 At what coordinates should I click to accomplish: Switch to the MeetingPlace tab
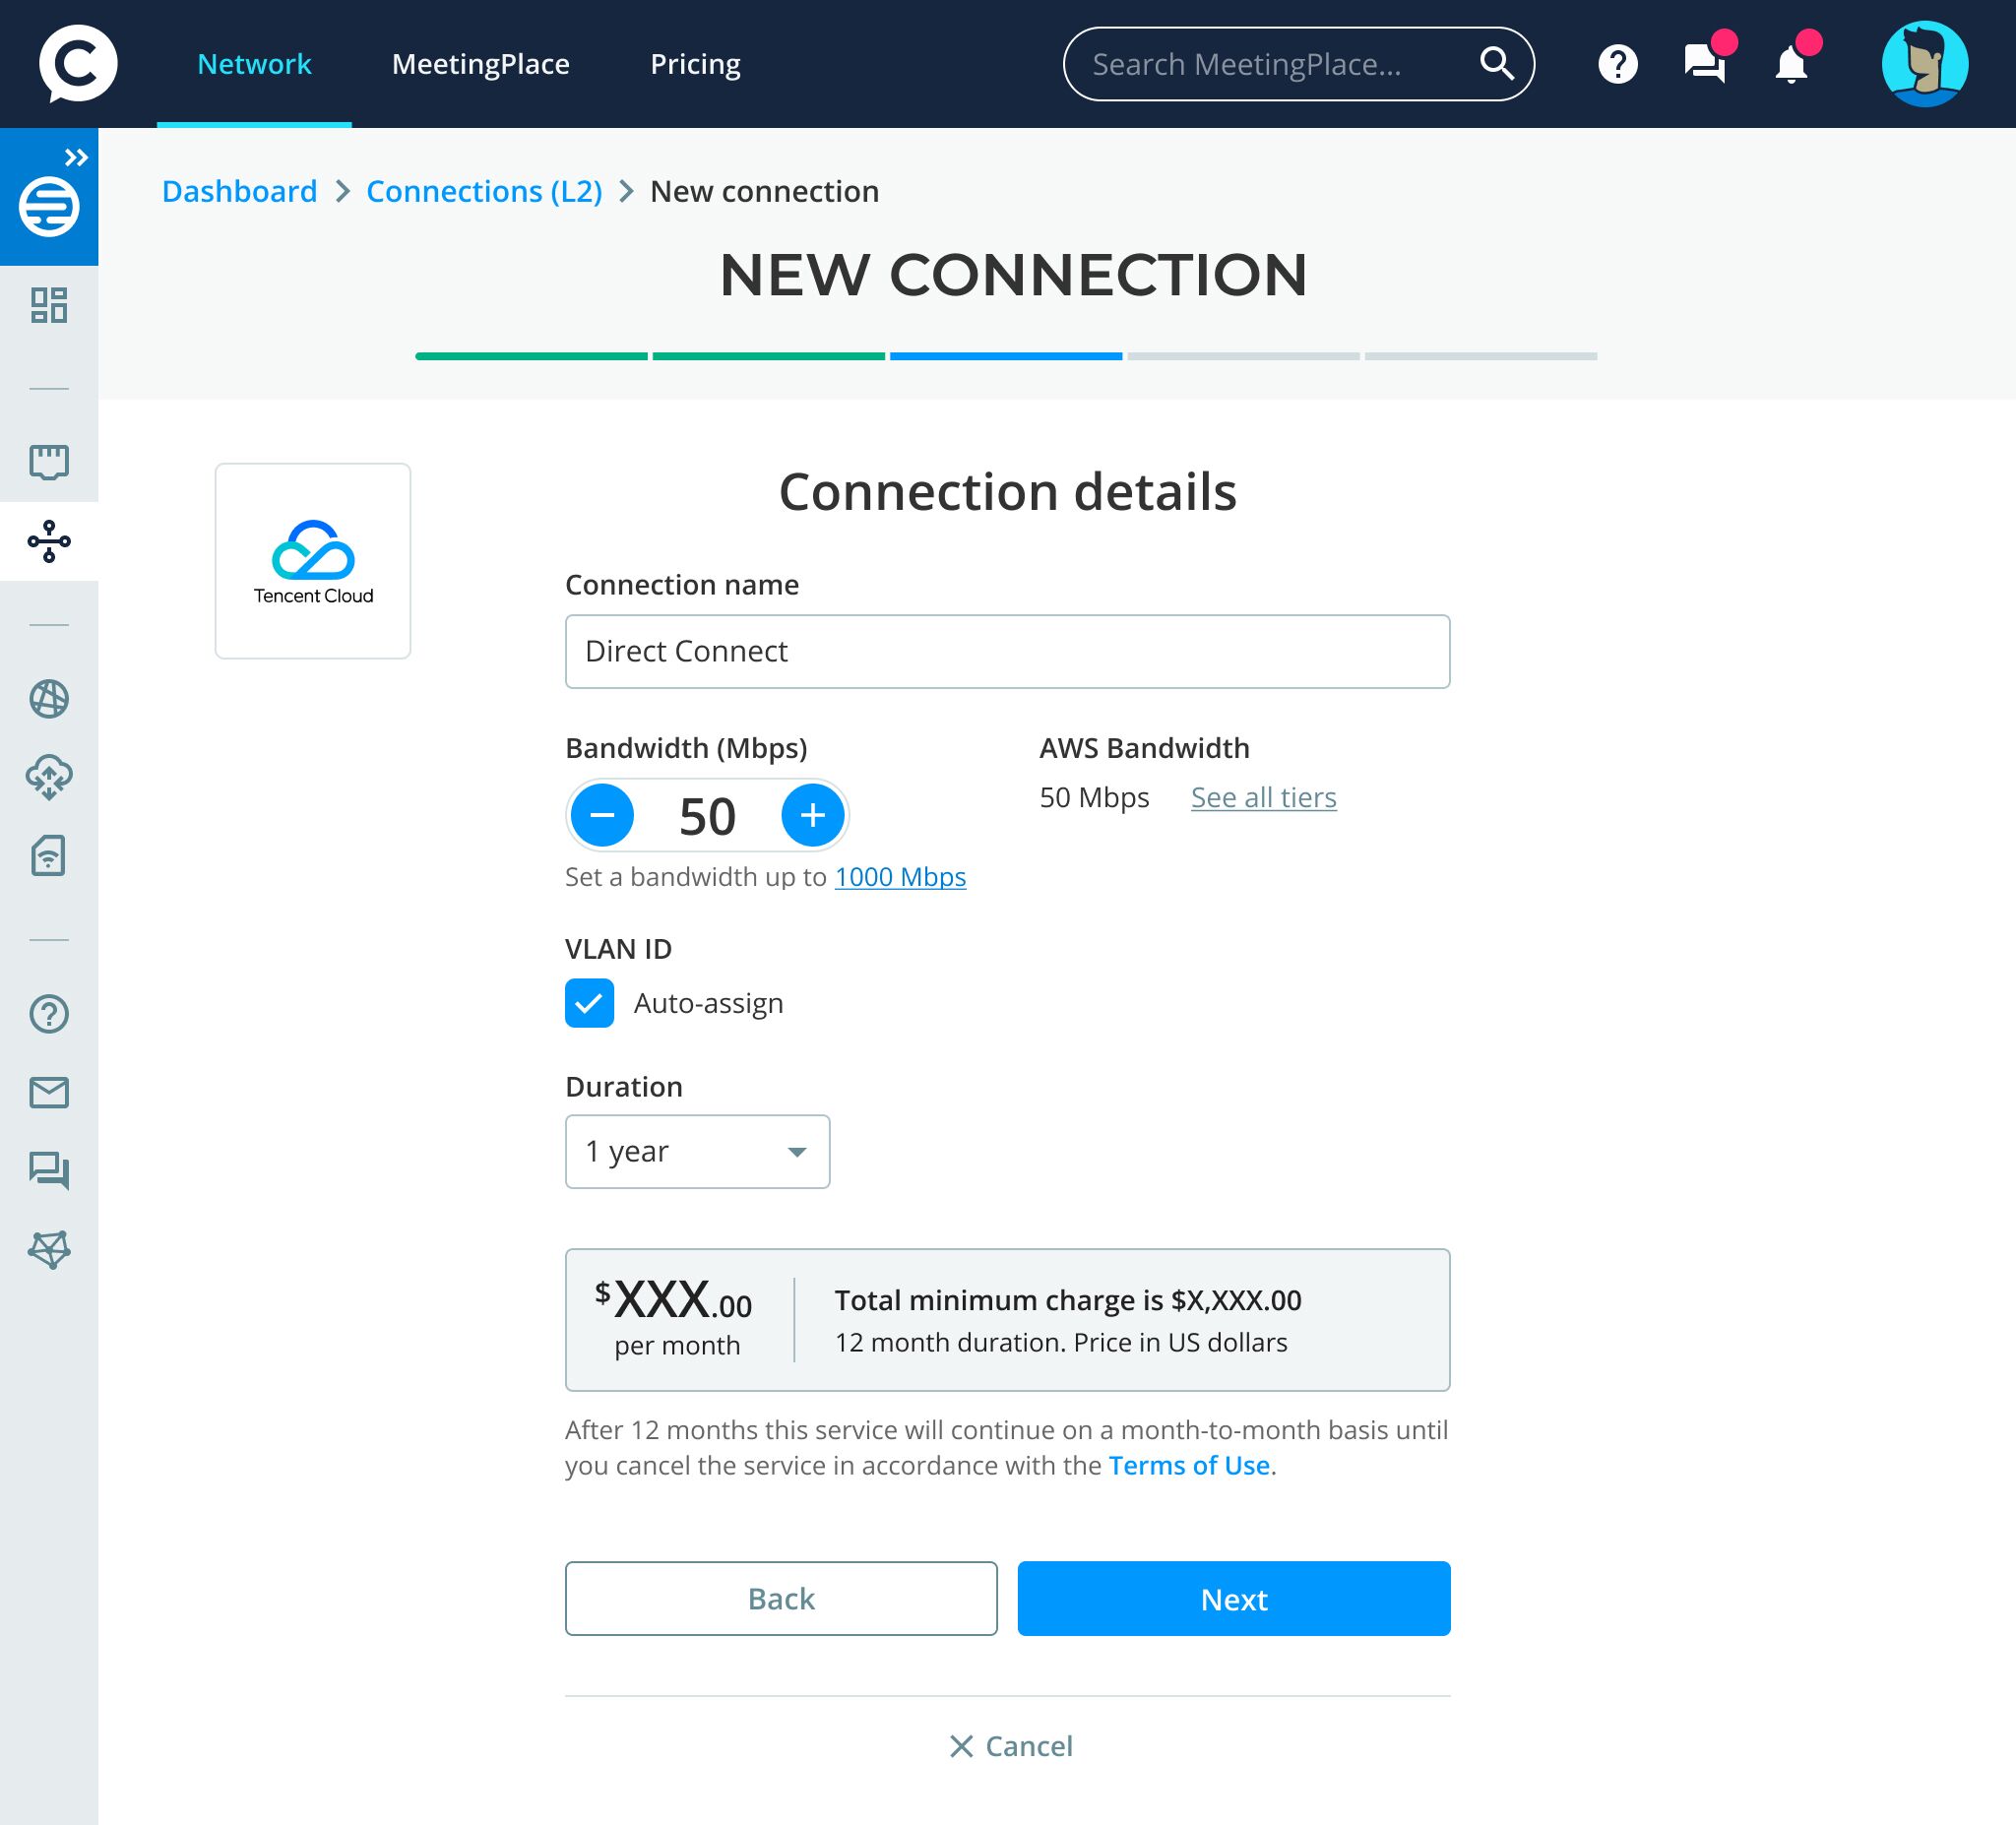(x=480, y=64)
